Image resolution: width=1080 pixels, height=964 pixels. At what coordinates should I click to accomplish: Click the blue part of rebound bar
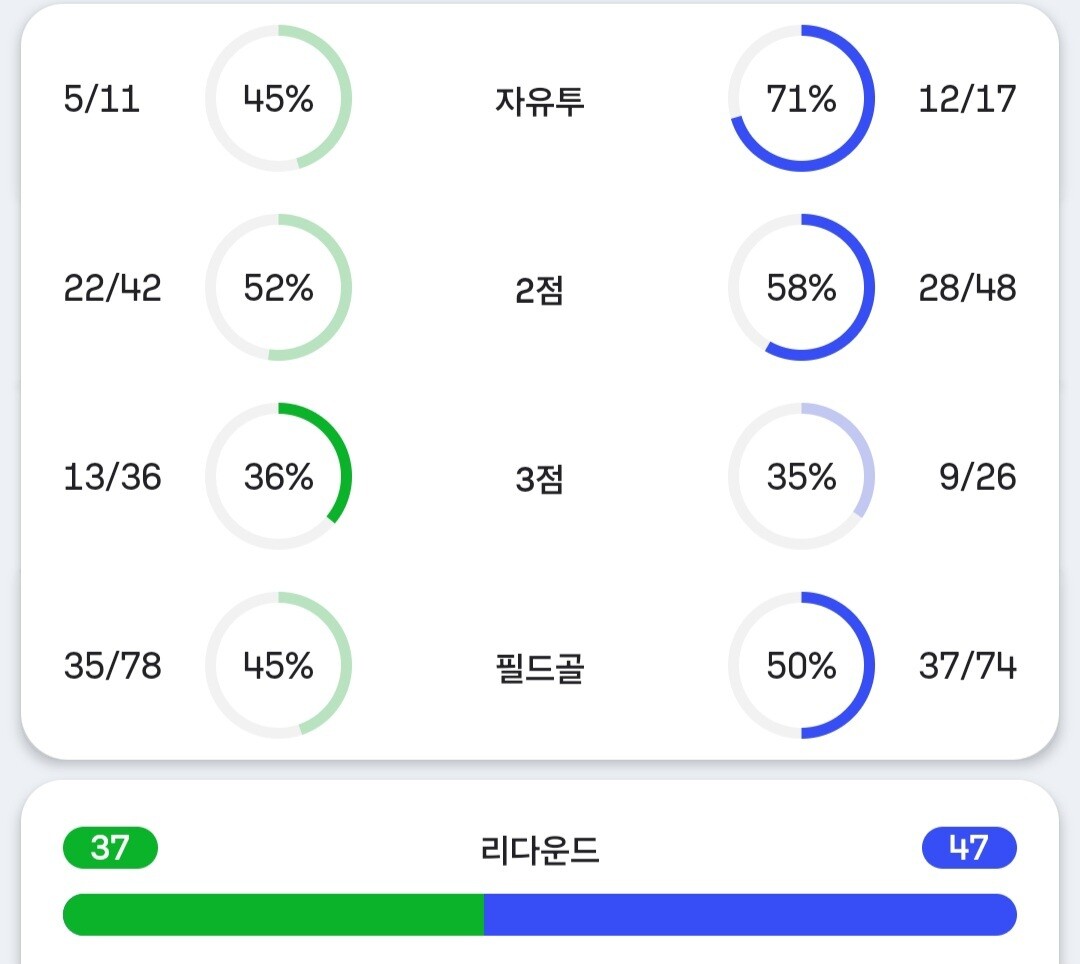click(750, 915)
